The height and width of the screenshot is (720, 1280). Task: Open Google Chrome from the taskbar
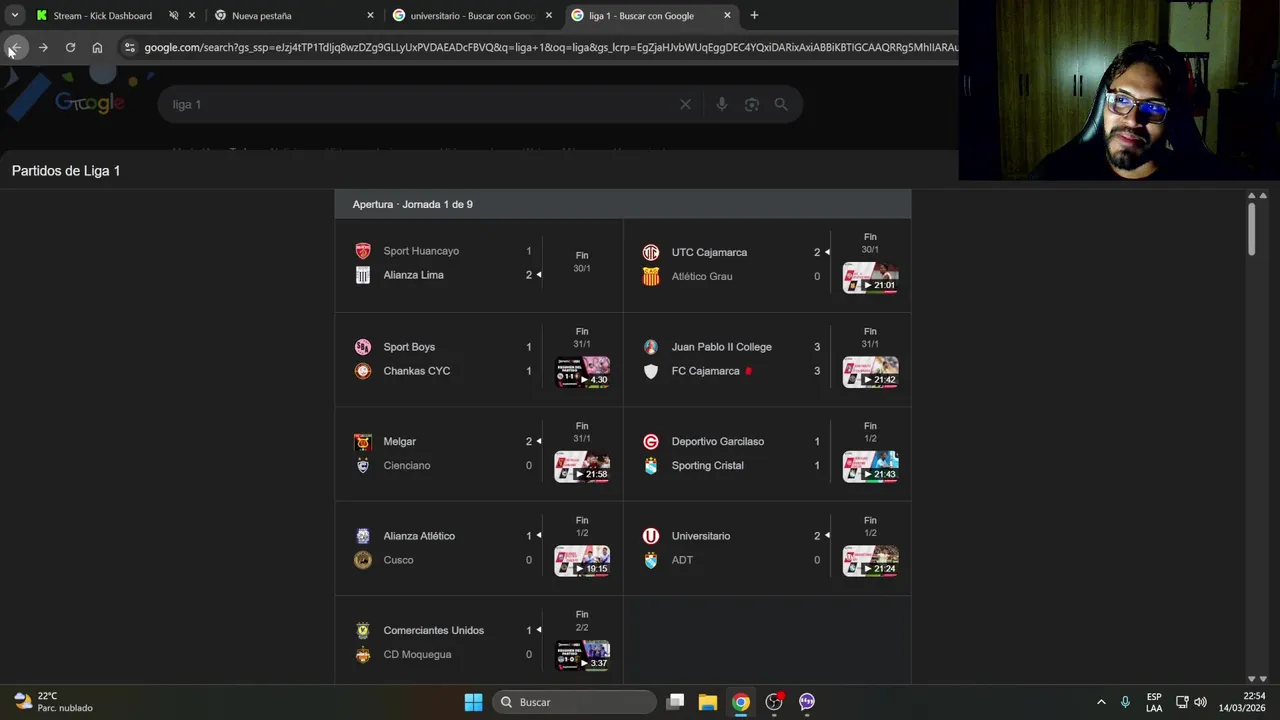tap(740, 702)
